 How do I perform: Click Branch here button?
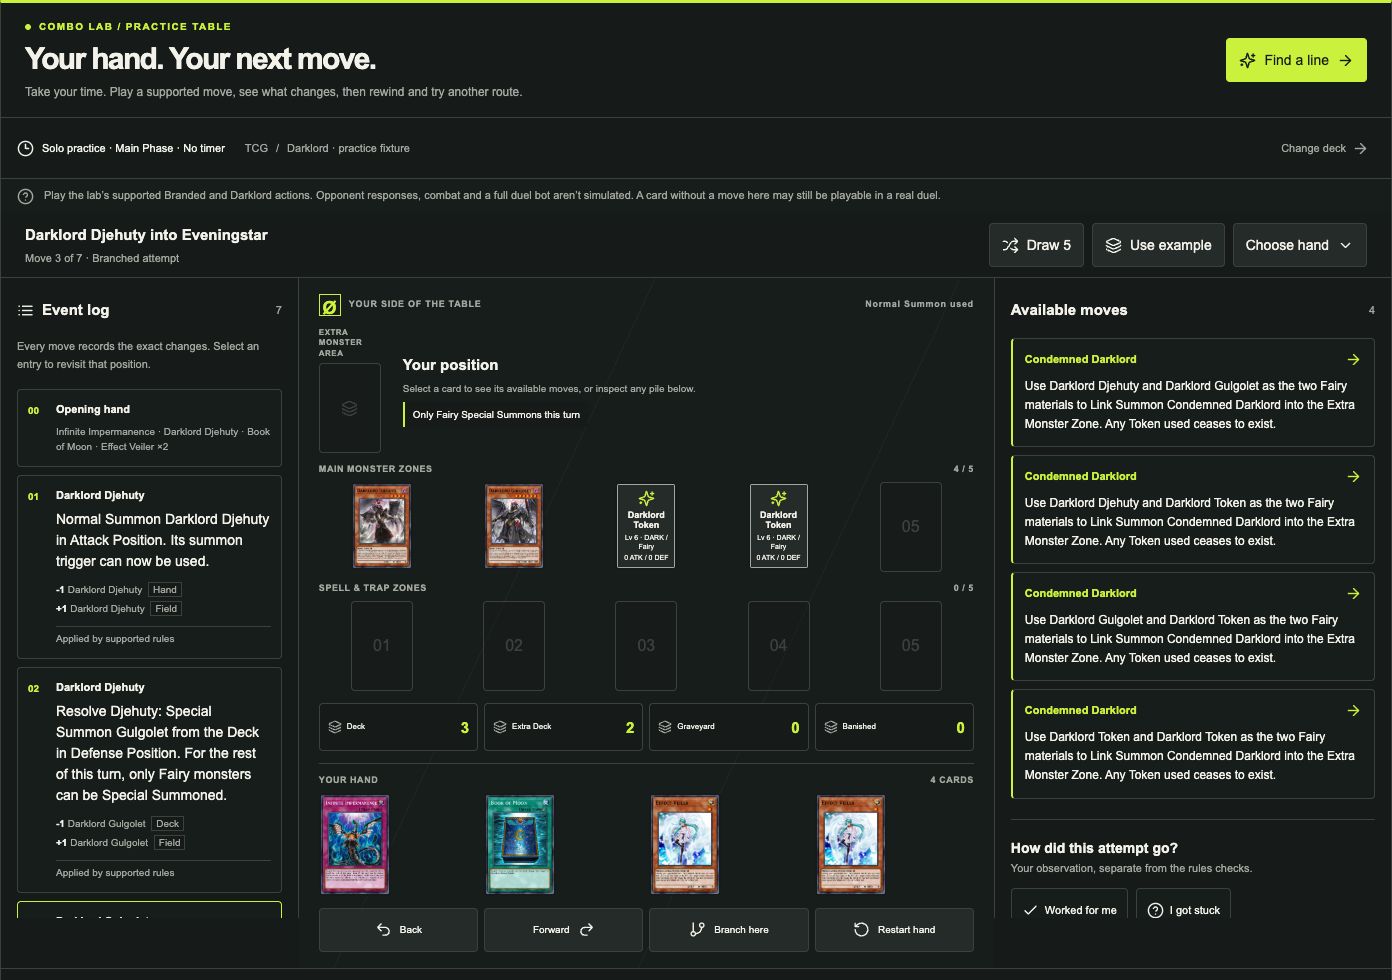[728, 930]
